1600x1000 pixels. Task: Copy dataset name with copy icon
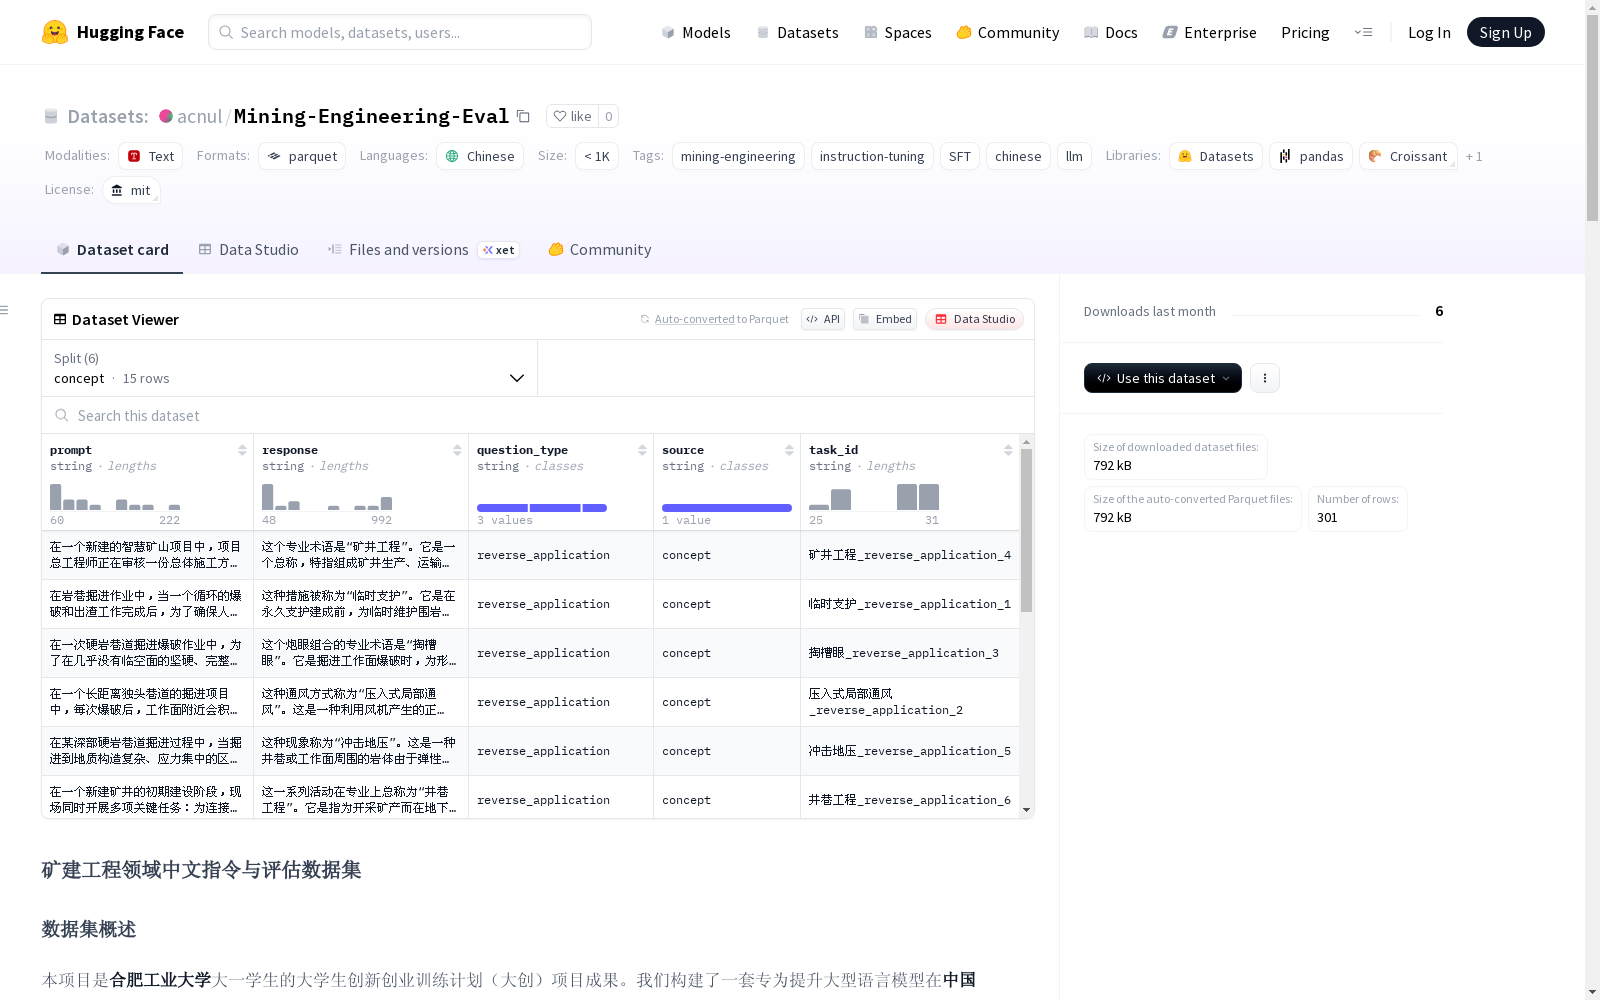click(x=523, y=116)
